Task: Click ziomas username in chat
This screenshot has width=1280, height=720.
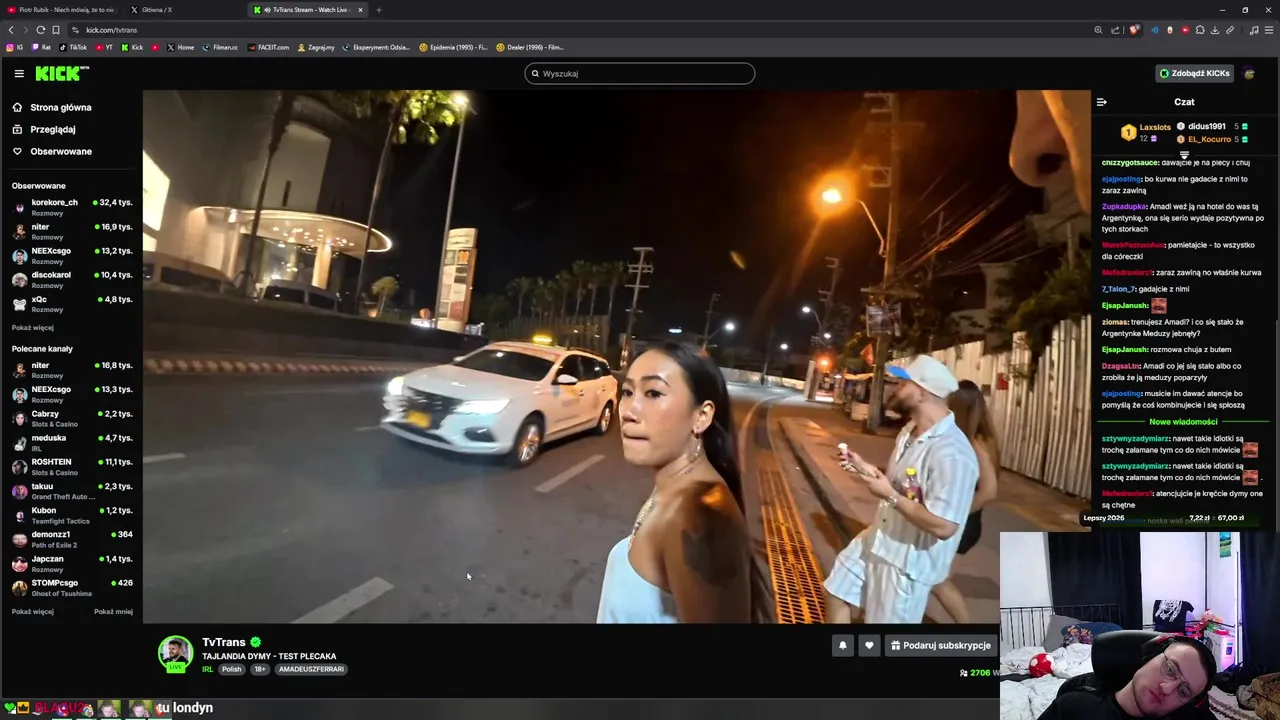Action: pyautogui.click(x=1114, y=322)
